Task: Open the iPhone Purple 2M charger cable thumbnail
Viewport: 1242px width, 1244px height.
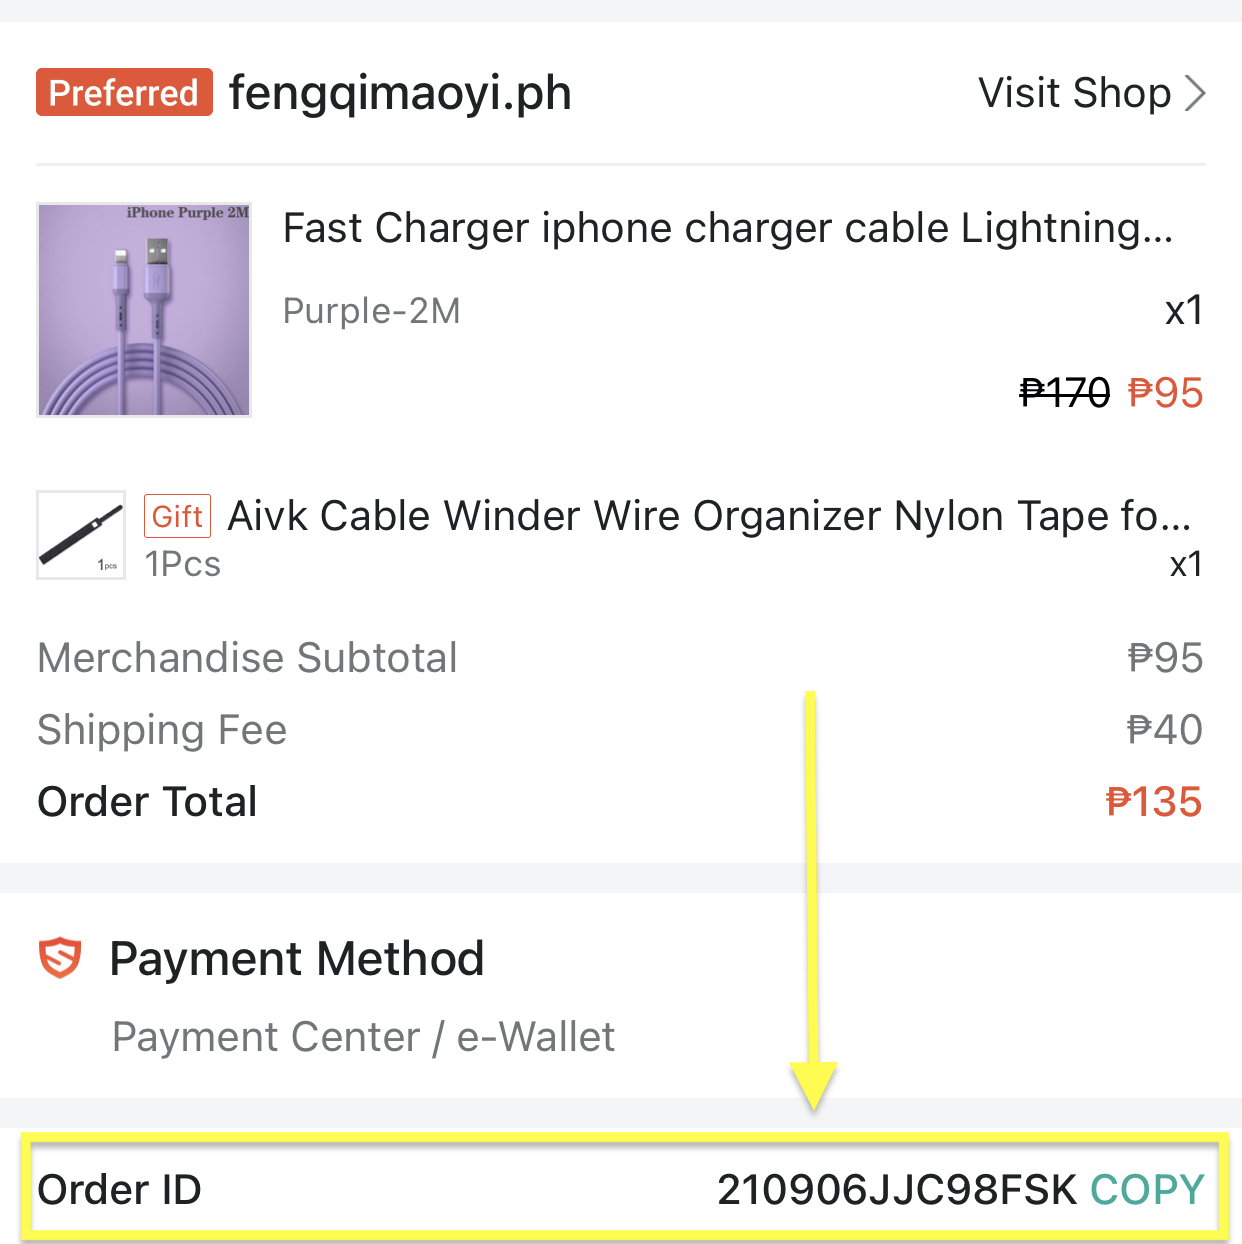Action: [x=143, y=309]
